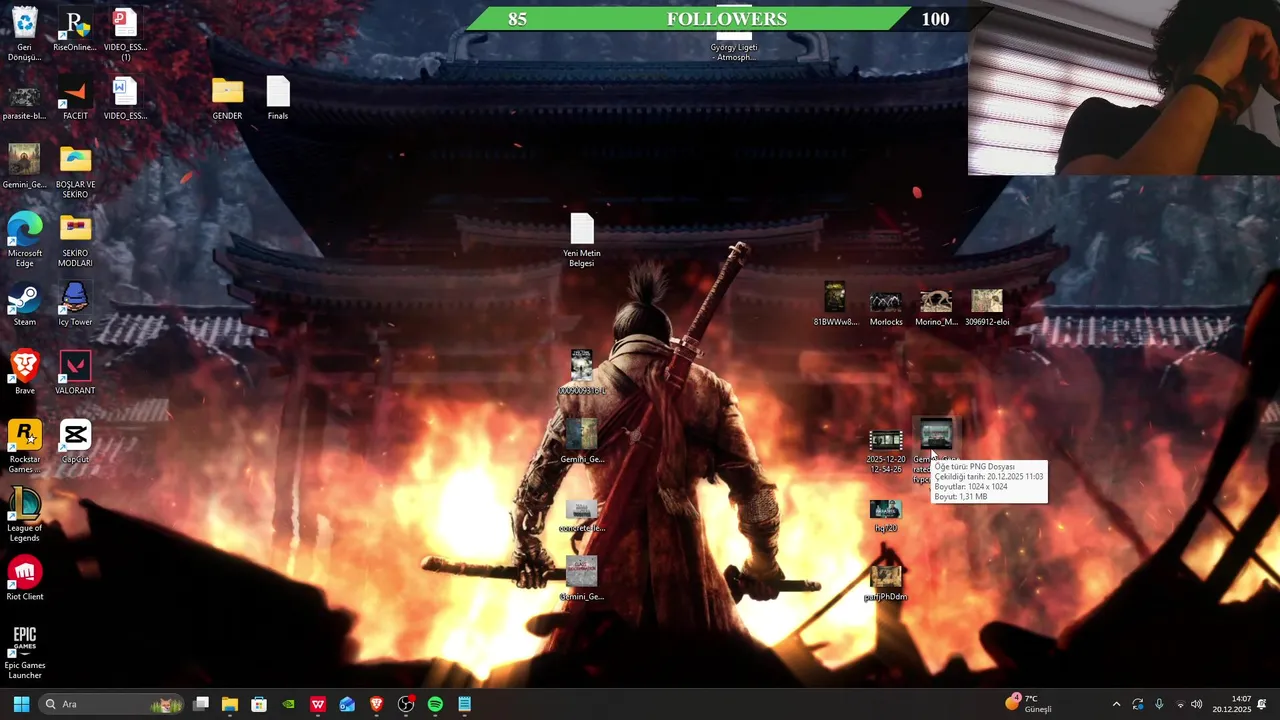Image resolution: width=1280 pixels, height=720 pixels.
Task: Select the VIDEO_ESS (1) file icon
Action: click(x=125, y=33)
